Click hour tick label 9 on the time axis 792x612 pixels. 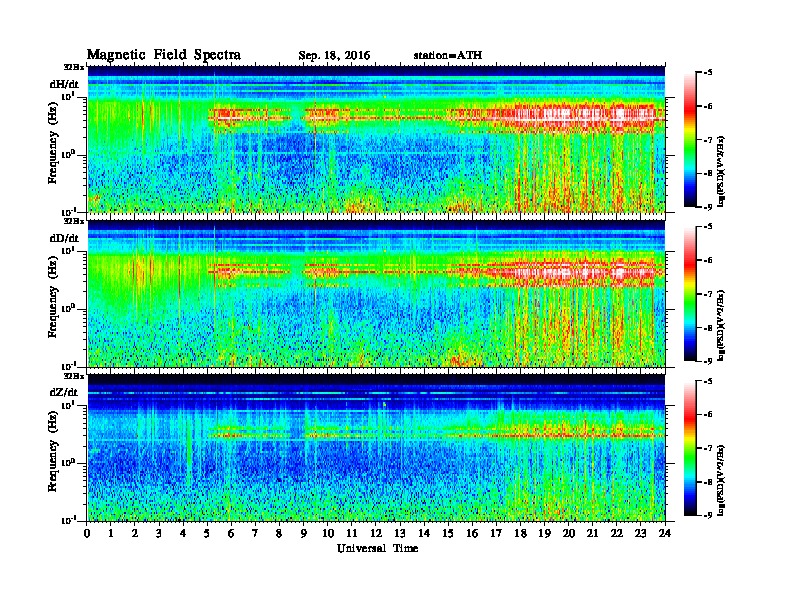pyautogui.click(x=304, y=533)
